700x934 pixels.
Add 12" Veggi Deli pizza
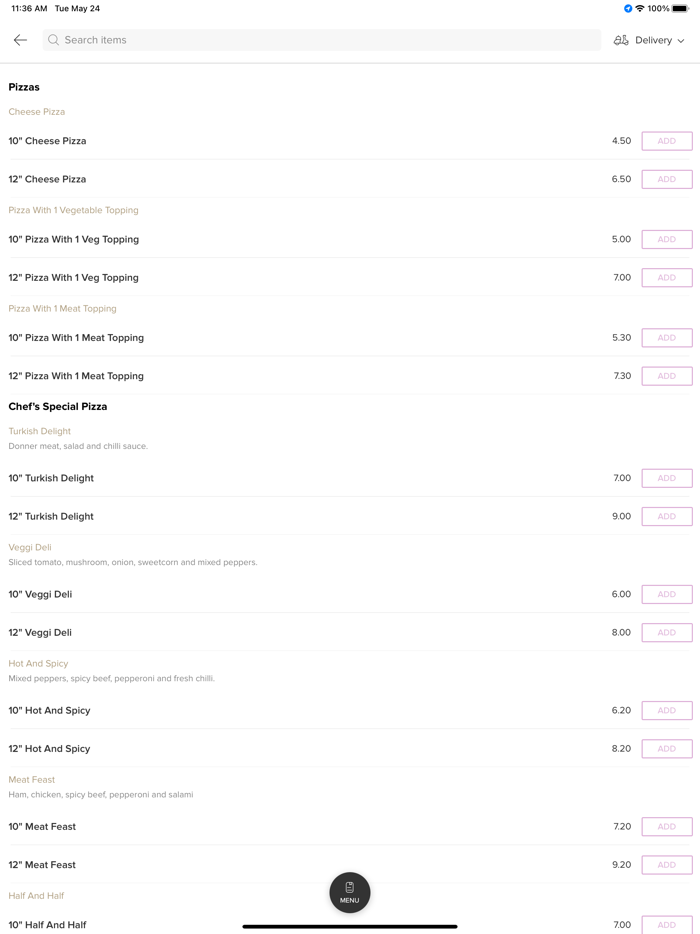coord(666,632)
